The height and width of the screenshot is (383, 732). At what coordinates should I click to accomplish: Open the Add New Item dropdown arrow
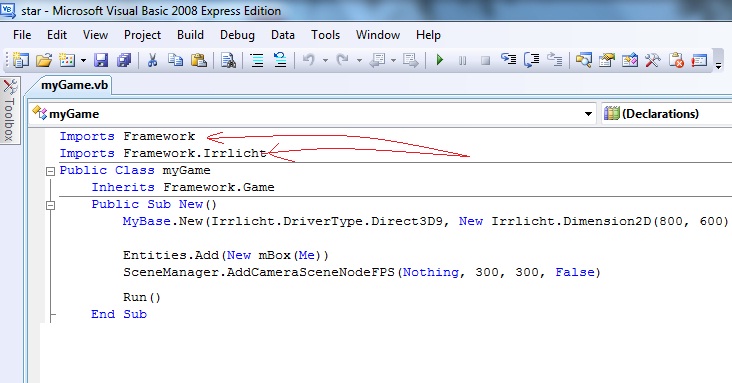[83, 61]
